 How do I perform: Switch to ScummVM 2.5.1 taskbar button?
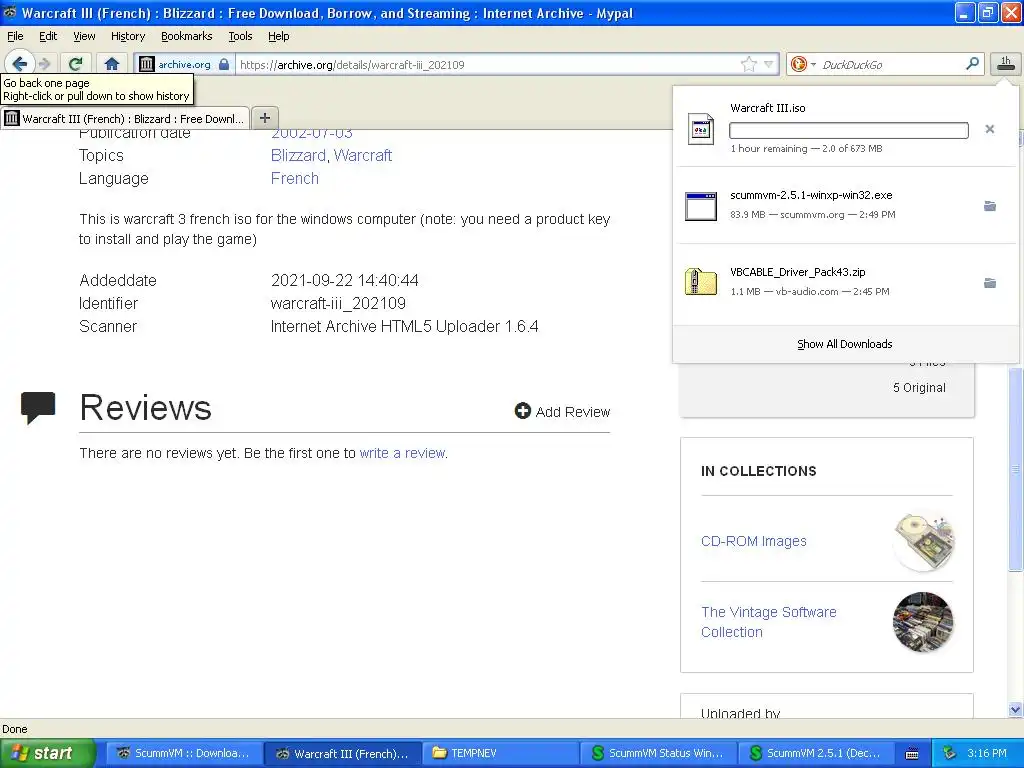pyautogui.click(x=817, y=753)
